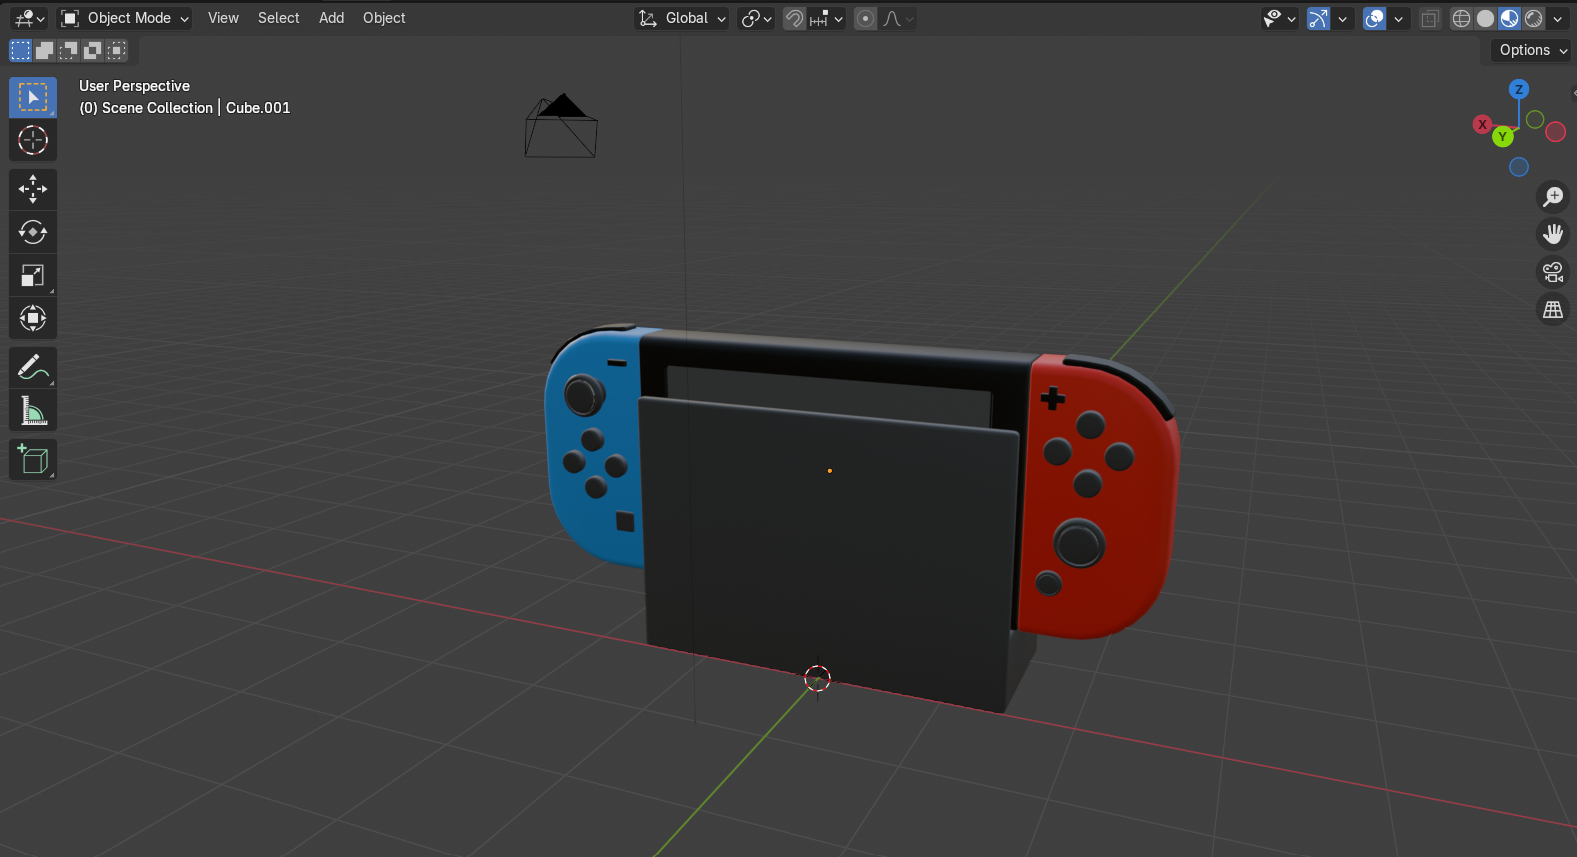Select the Scale tool
Screen dimensions: 1577x857
[x=33, y=276]
